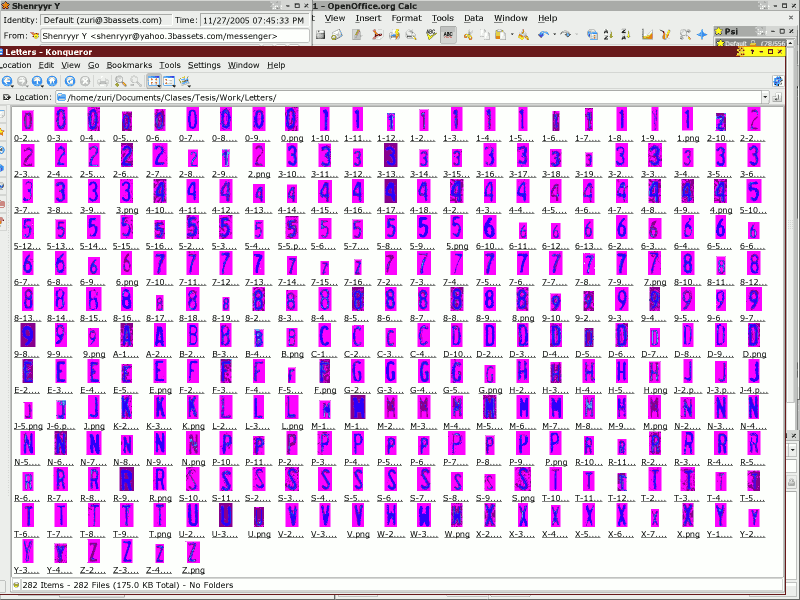Click the Cut scissors icon in Calc

point(469,34)
